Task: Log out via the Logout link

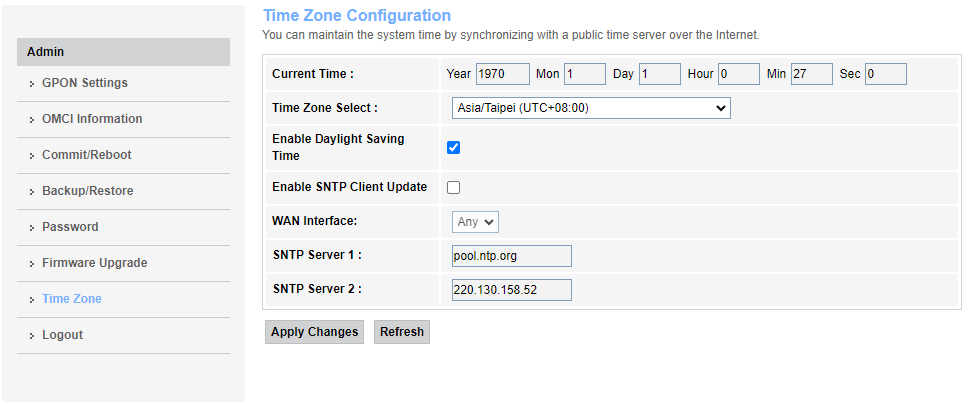Action: 62,335
